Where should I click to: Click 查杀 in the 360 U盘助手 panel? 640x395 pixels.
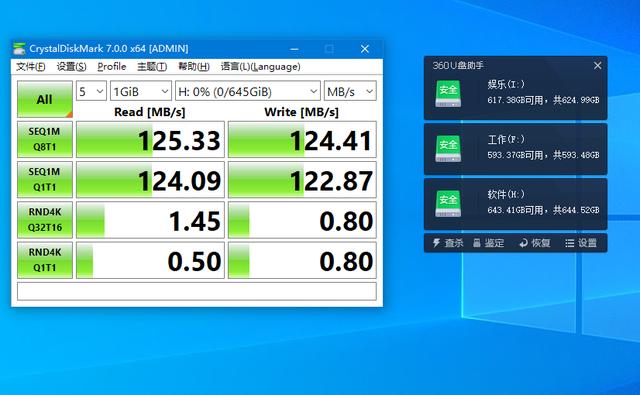click(x=448, y=243)
